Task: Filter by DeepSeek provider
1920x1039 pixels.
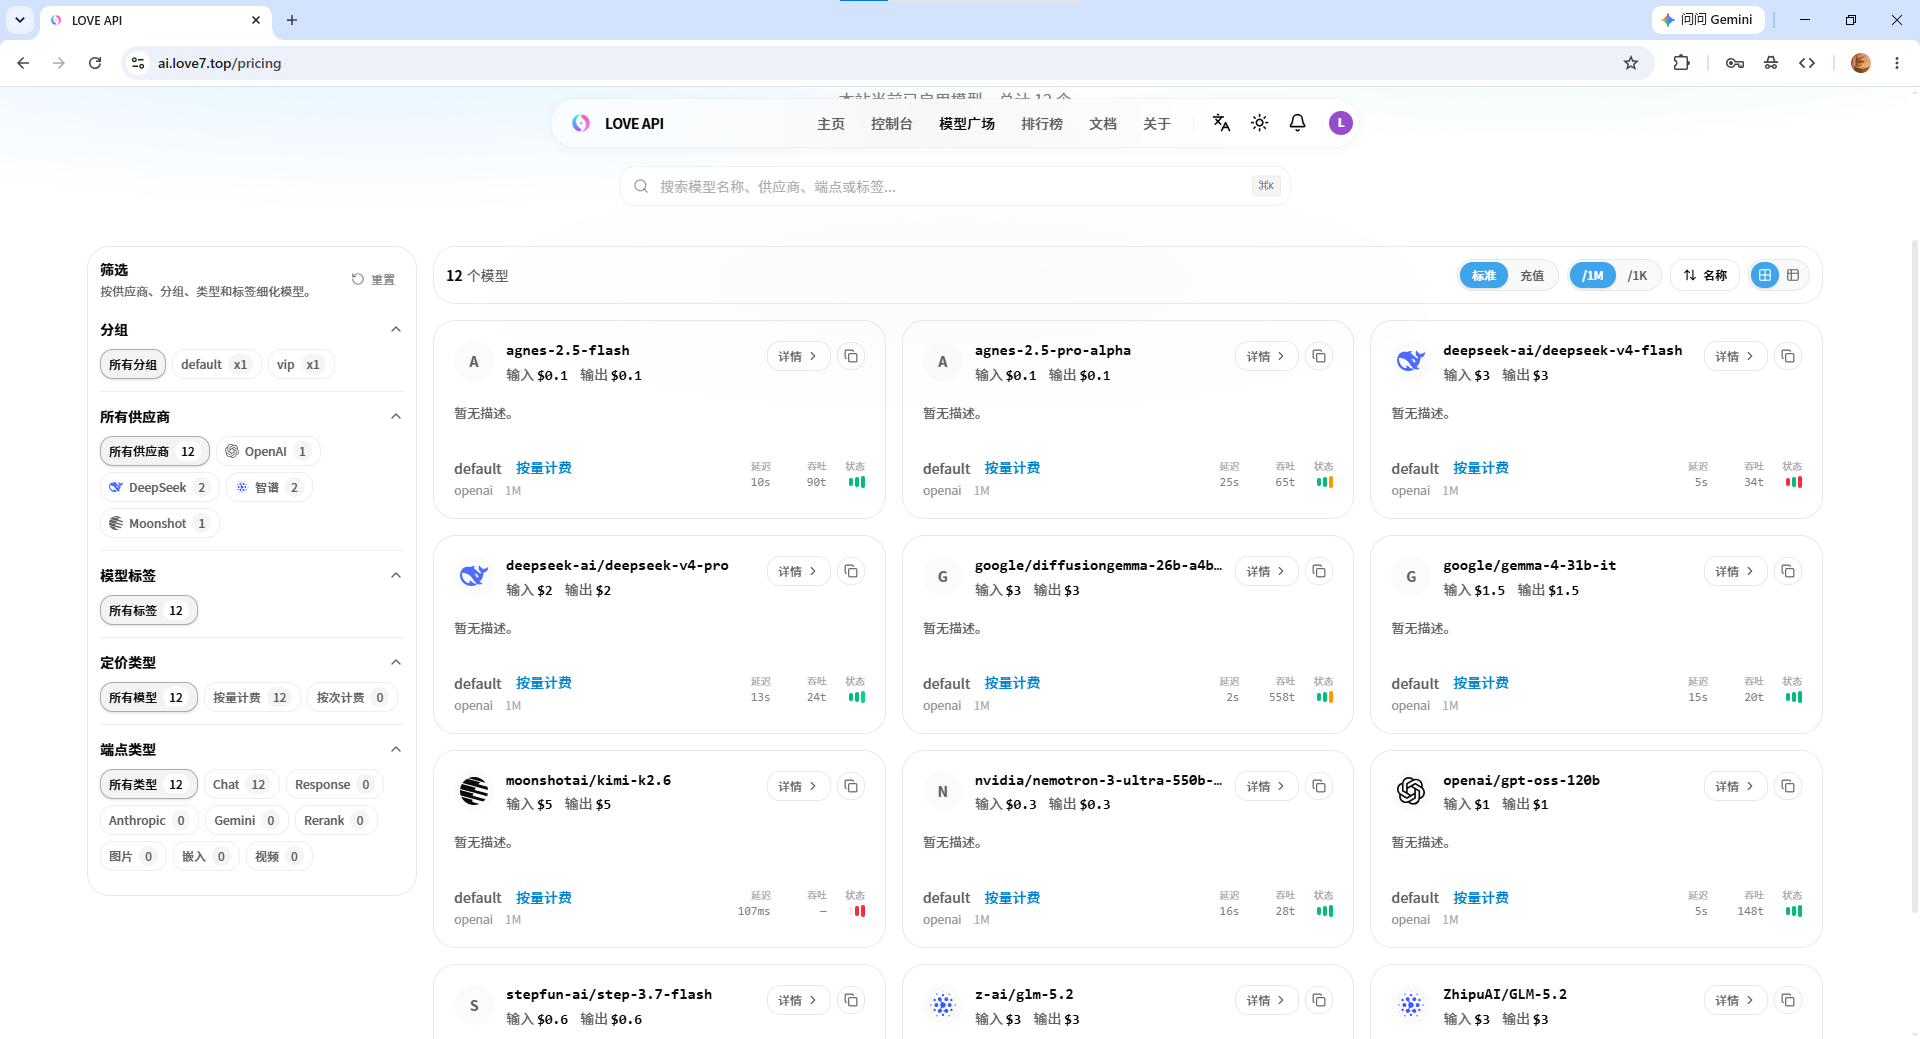Action: [x=159, y=488]
